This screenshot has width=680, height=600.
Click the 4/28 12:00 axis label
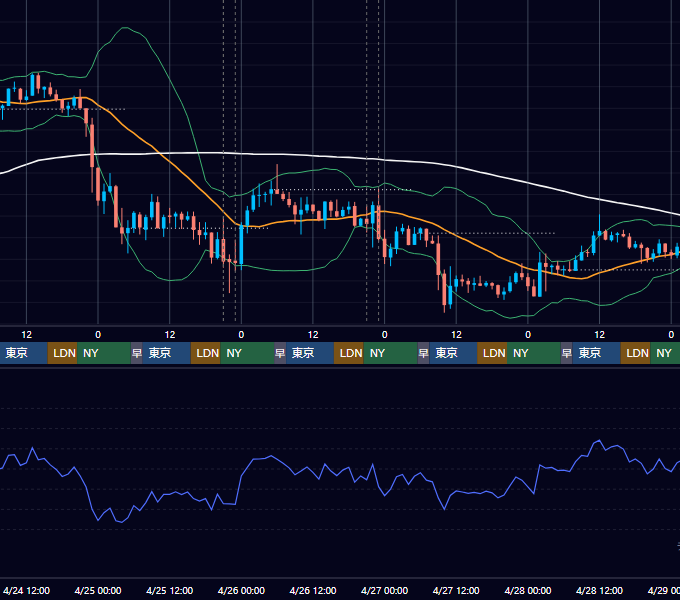point(599,590)
